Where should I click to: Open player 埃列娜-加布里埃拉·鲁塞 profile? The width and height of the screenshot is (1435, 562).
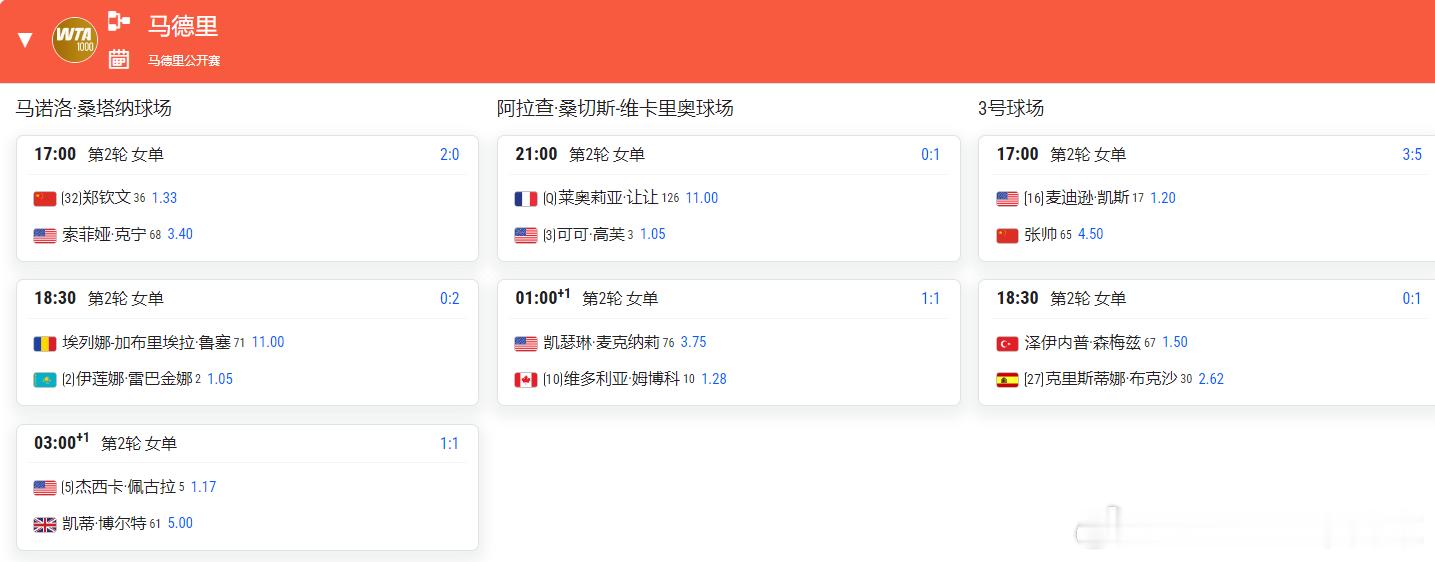146,342
